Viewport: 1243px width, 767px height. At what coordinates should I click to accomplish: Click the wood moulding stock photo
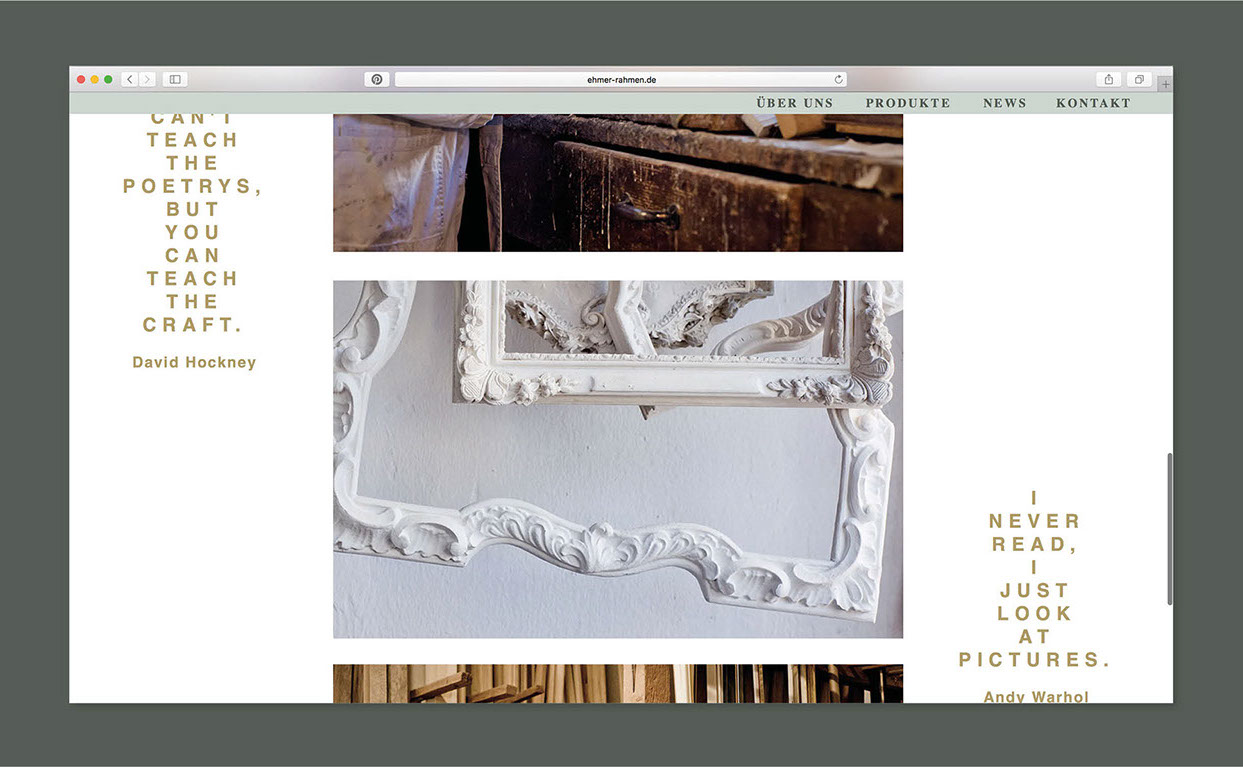pyautogui.click(x=618, y=683)
